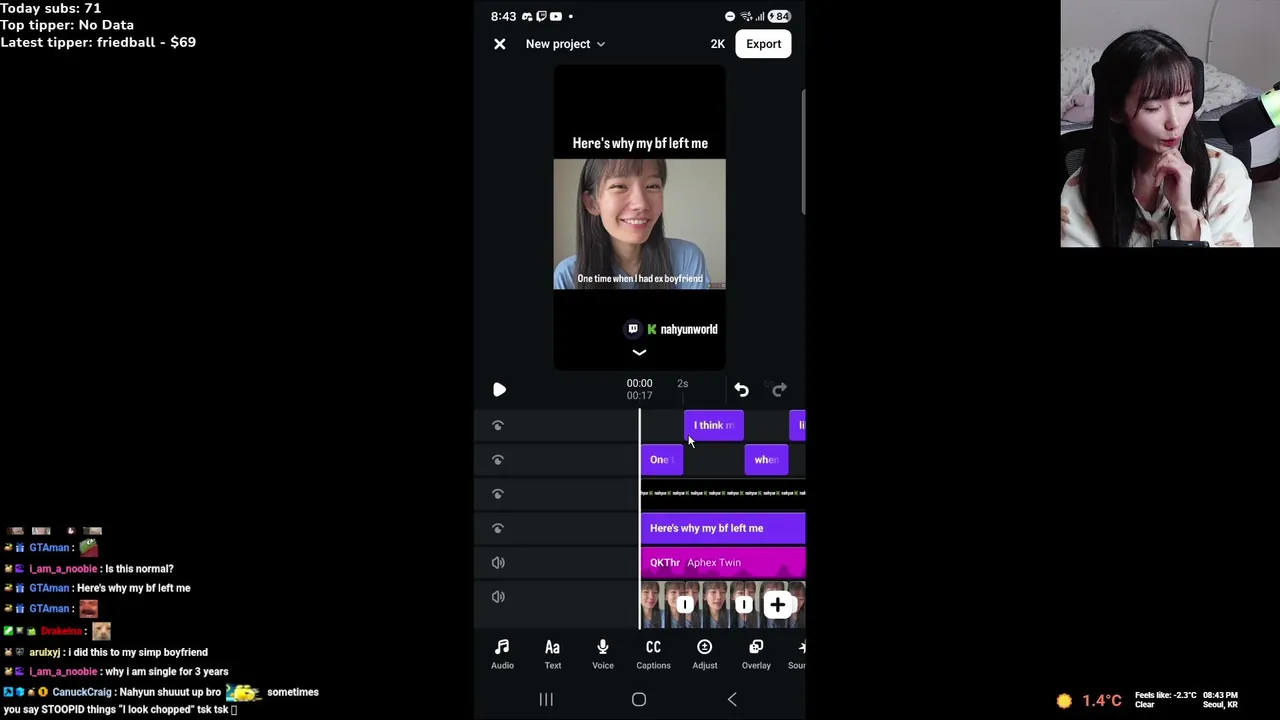Tap the Android recent apps button
1280x720 pixels.
pyautogui.click(x=546, y=700)
